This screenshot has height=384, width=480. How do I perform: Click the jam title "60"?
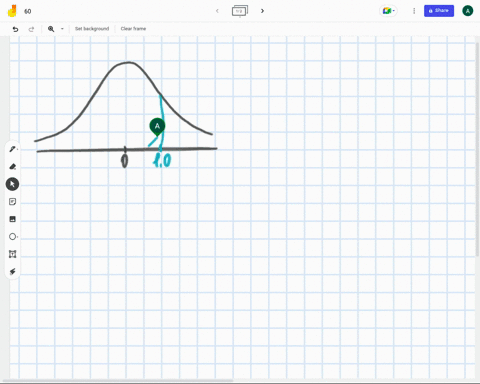28,11
